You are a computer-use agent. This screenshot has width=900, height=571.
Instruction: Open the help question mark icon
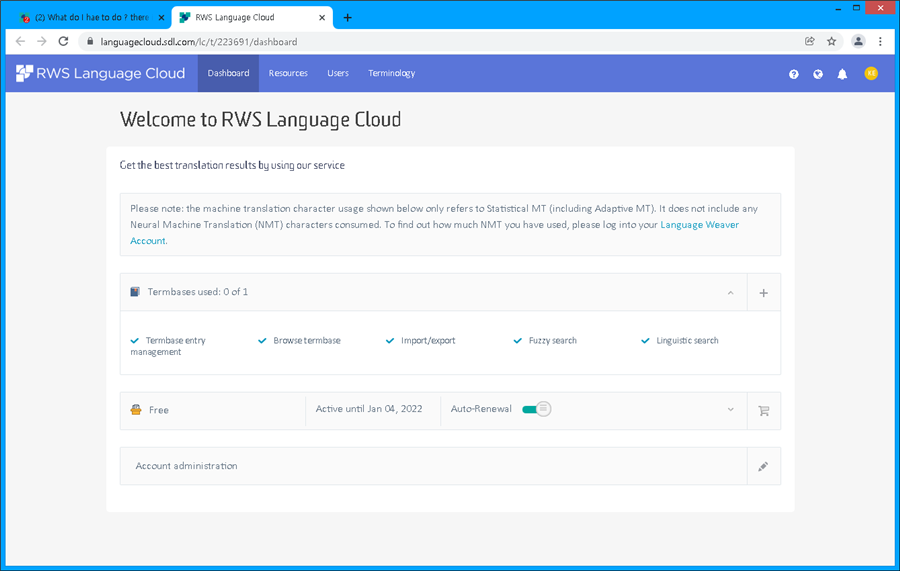(793, 74)
